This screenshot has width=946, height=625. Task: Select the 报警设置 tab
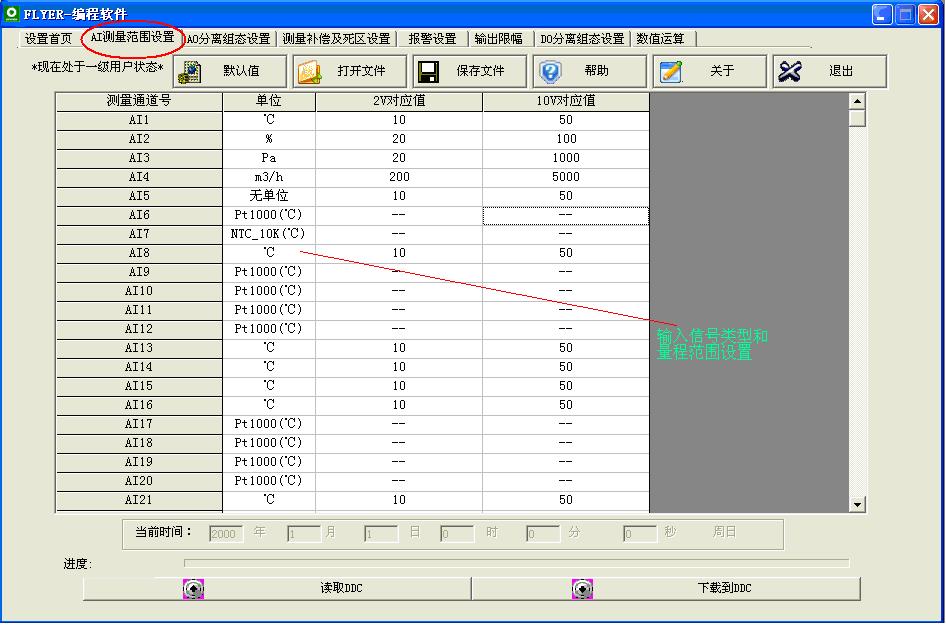tap(432, 39)
